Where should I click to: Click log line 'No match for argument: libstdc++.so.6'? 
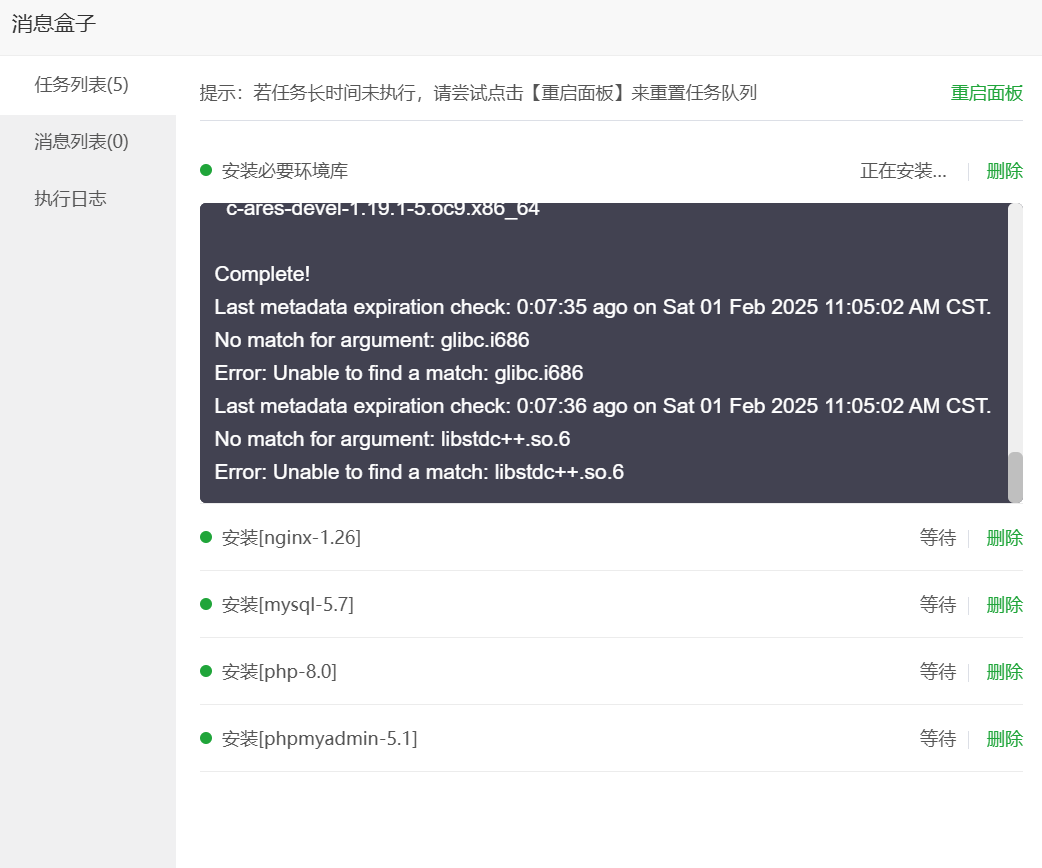pos(392,439)
